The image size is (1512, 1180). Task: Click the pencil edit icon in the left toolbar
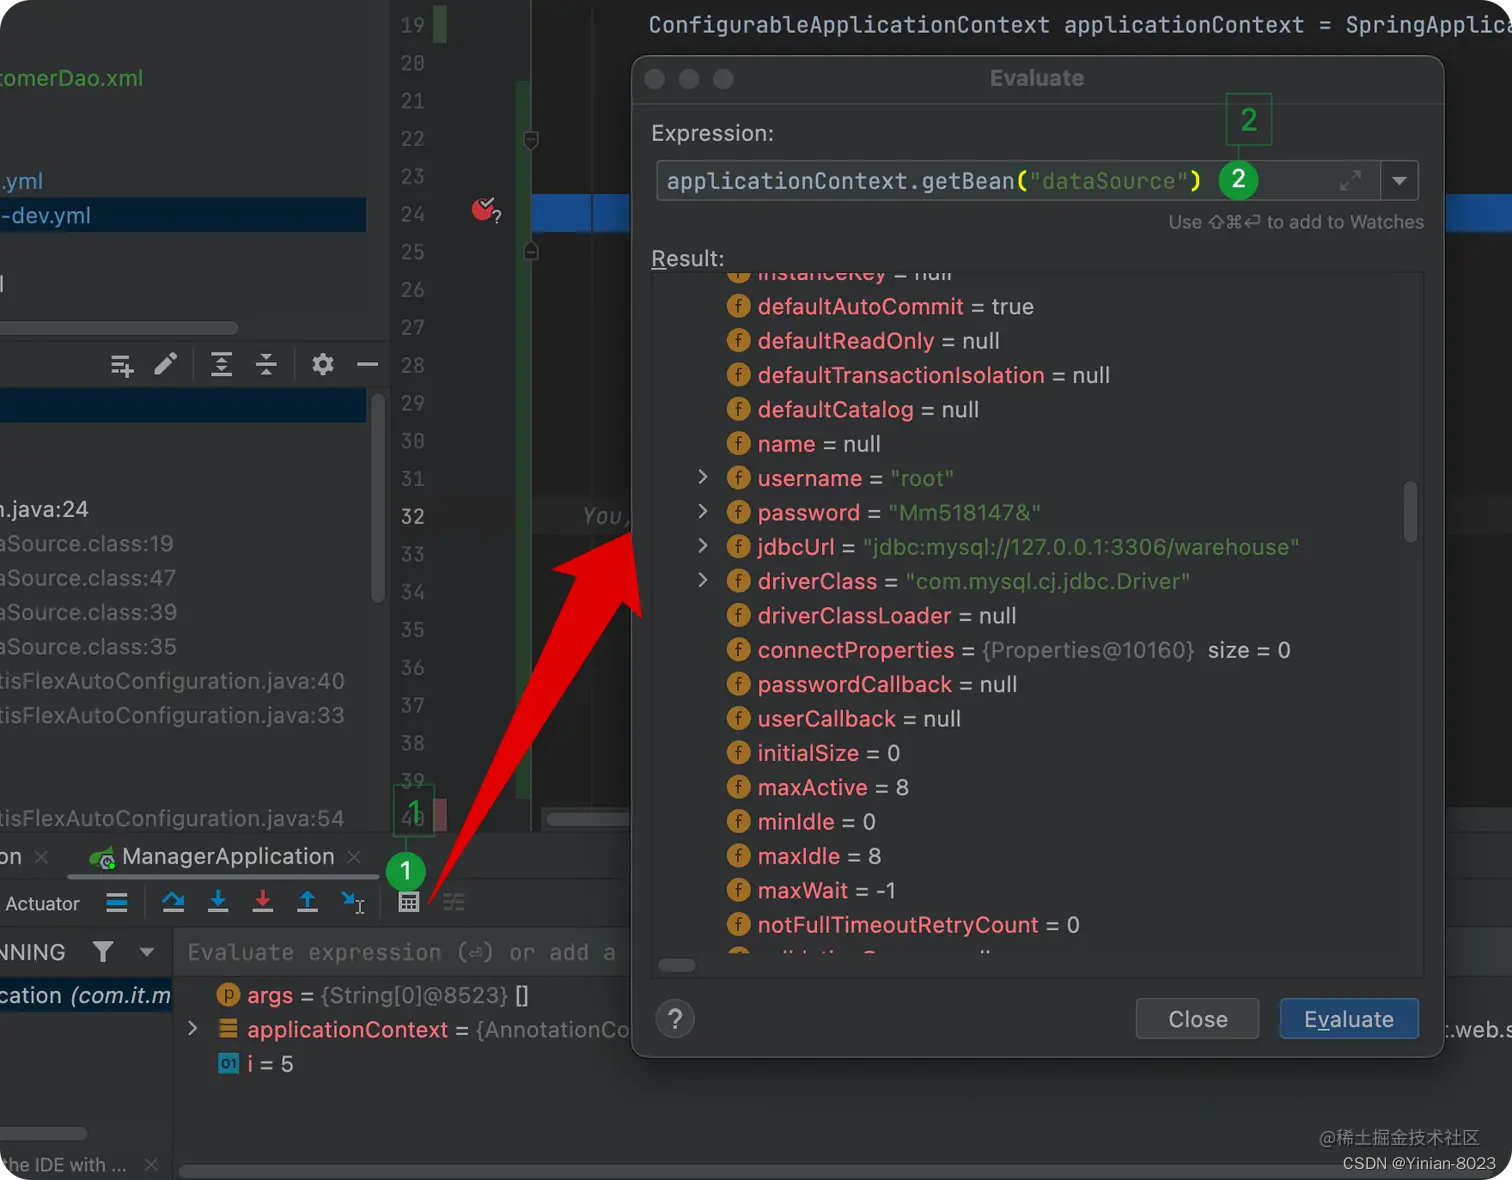point(166,364)
